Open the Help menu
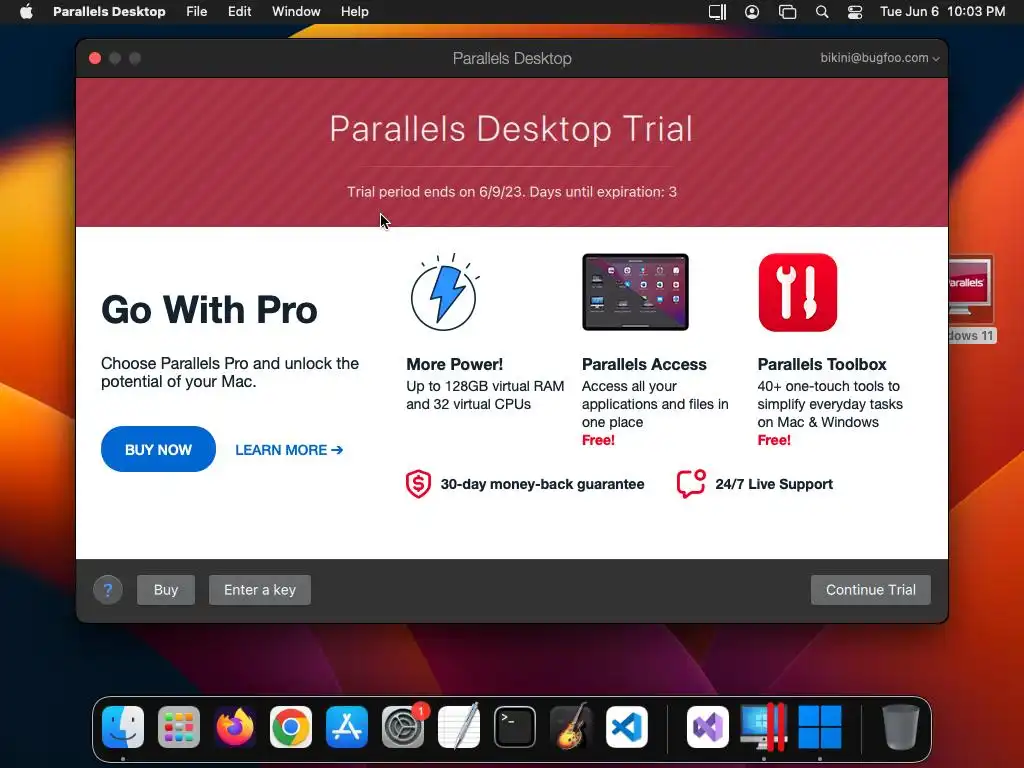Image resolution: width=1024 pixels, height=768 pixels. coord(355,12)
